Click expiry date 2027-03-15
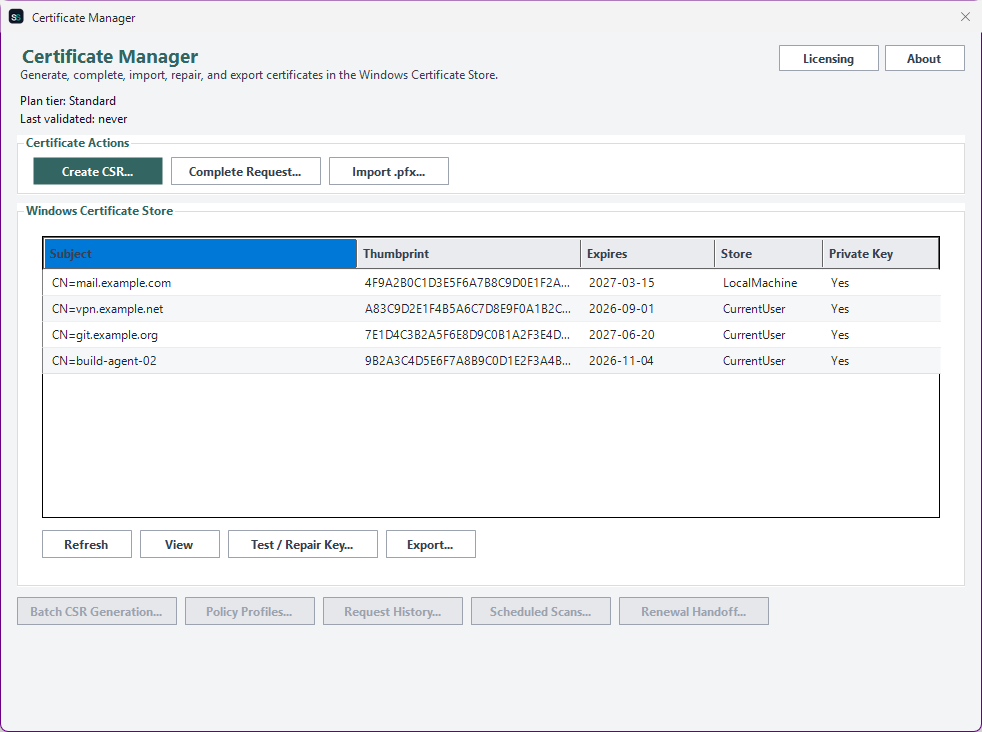The image size is (982, 732). (x=621, y=283)
